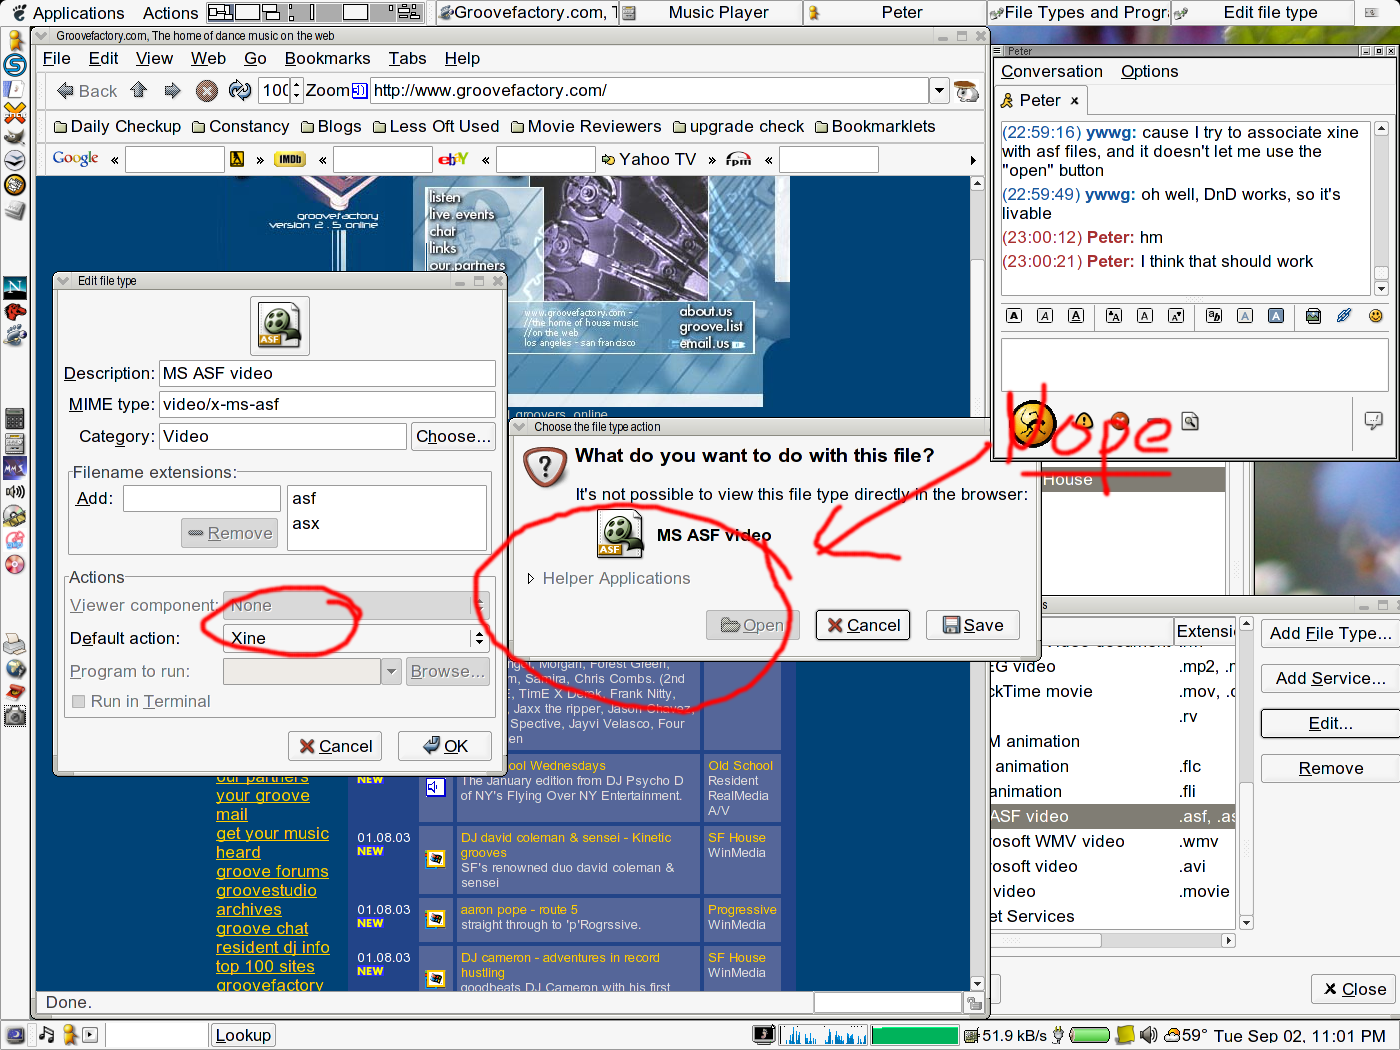Open the Bookmarklets bookmarks folder
Viewport: 1400px width, 1050px height.
(875, 127)
